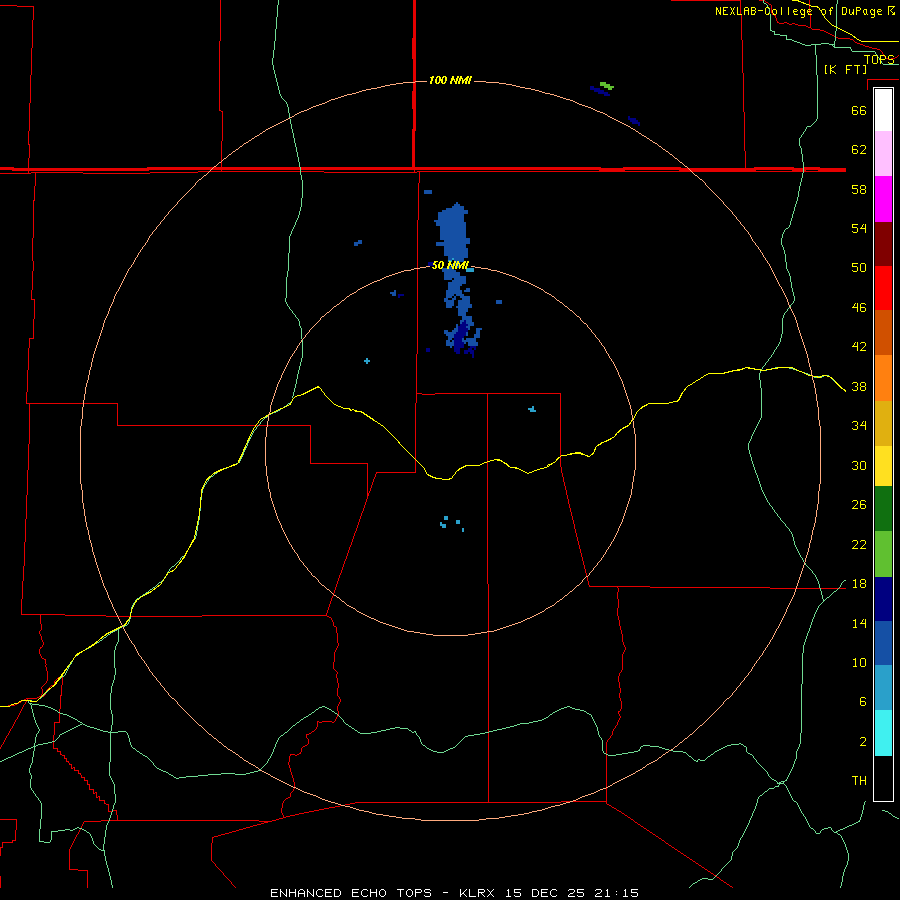Click the light green 22 kft legend swatch
Viewport: 900px width, 900px height.
coord(883,554)
